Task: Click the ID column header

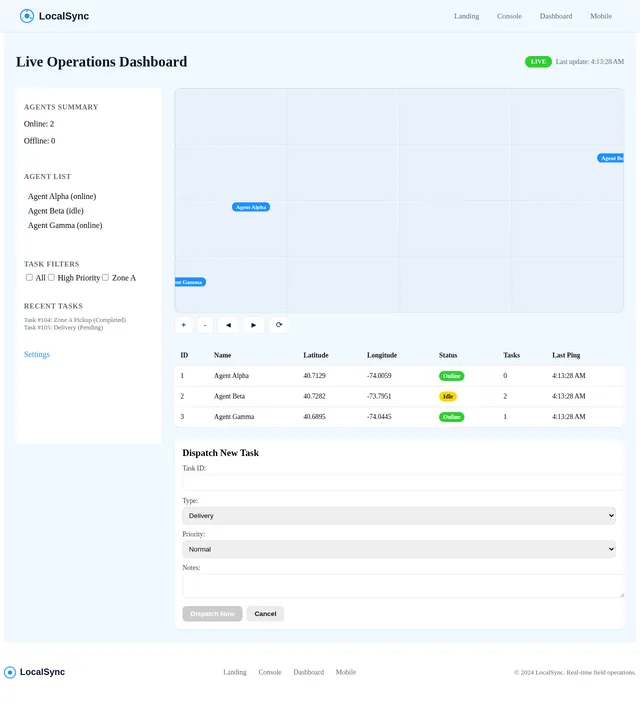Action: point(184,355)
